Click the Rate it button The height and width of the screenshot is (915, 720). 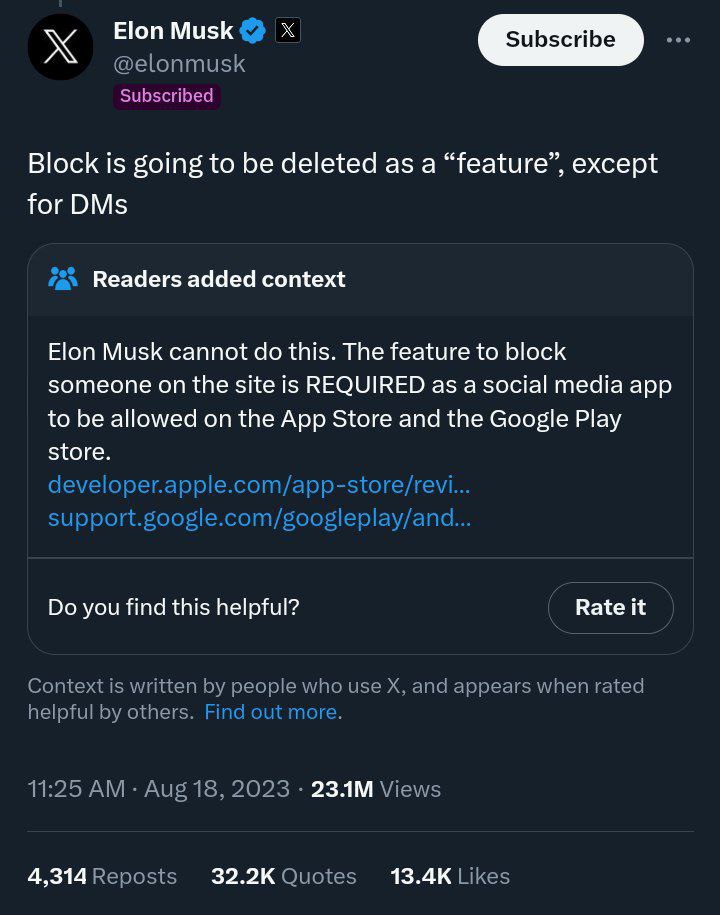click(611, 607)
